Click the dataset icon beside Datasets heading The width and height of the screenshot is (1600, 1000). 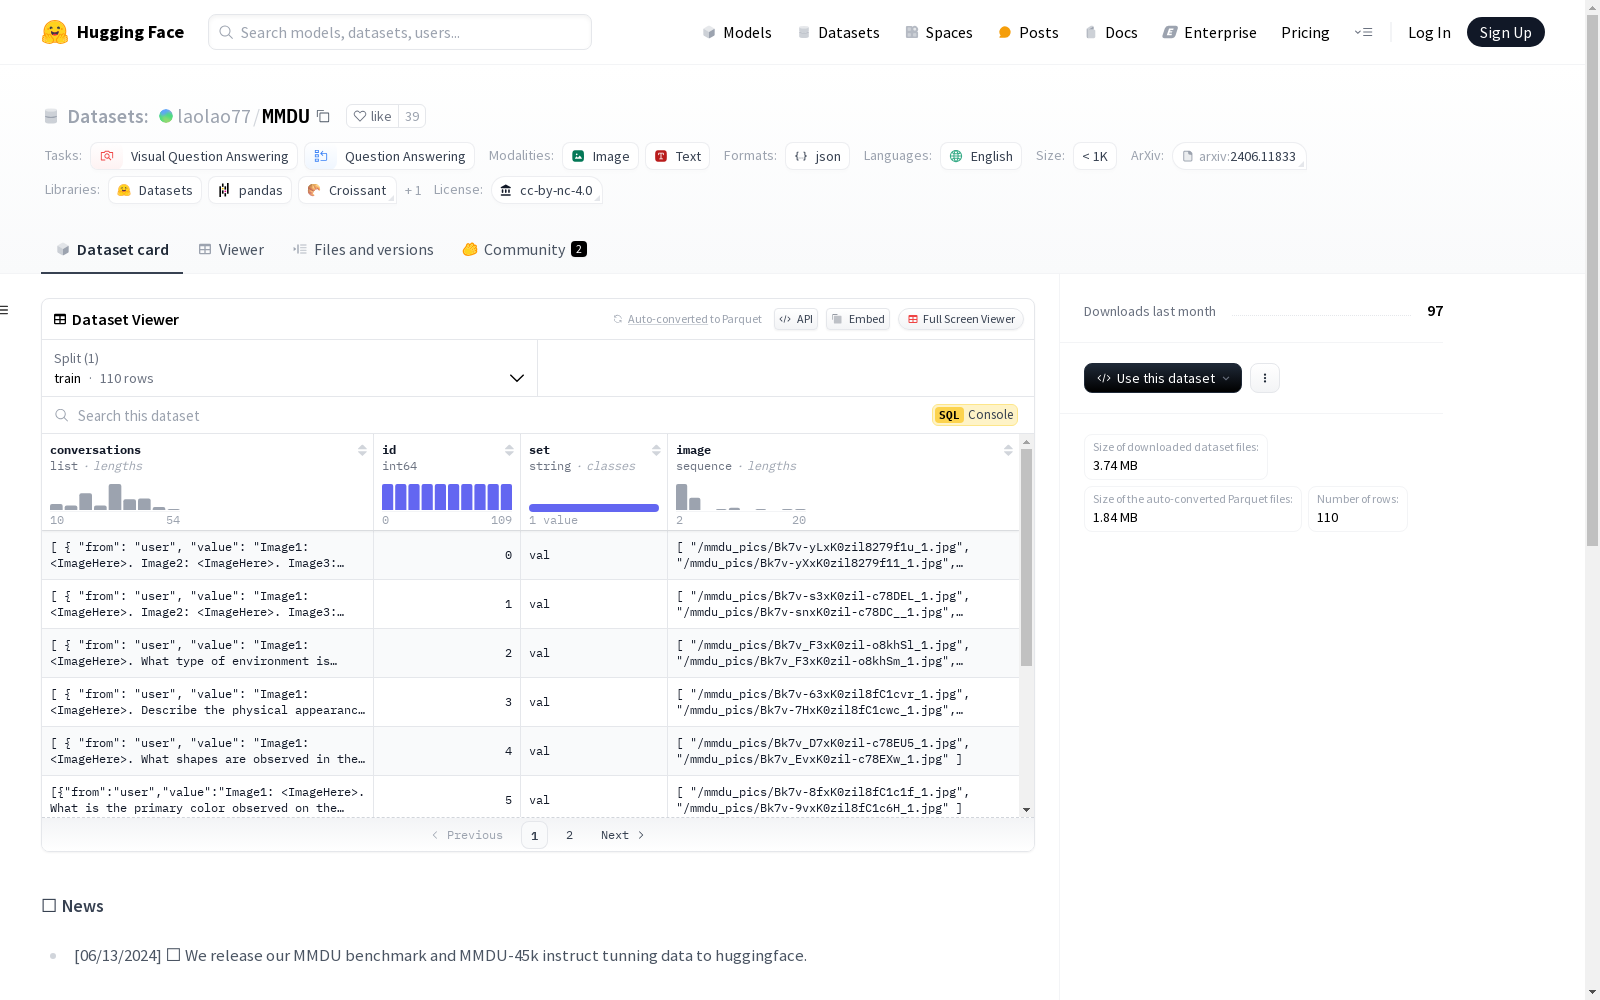(x=51, y=116)
